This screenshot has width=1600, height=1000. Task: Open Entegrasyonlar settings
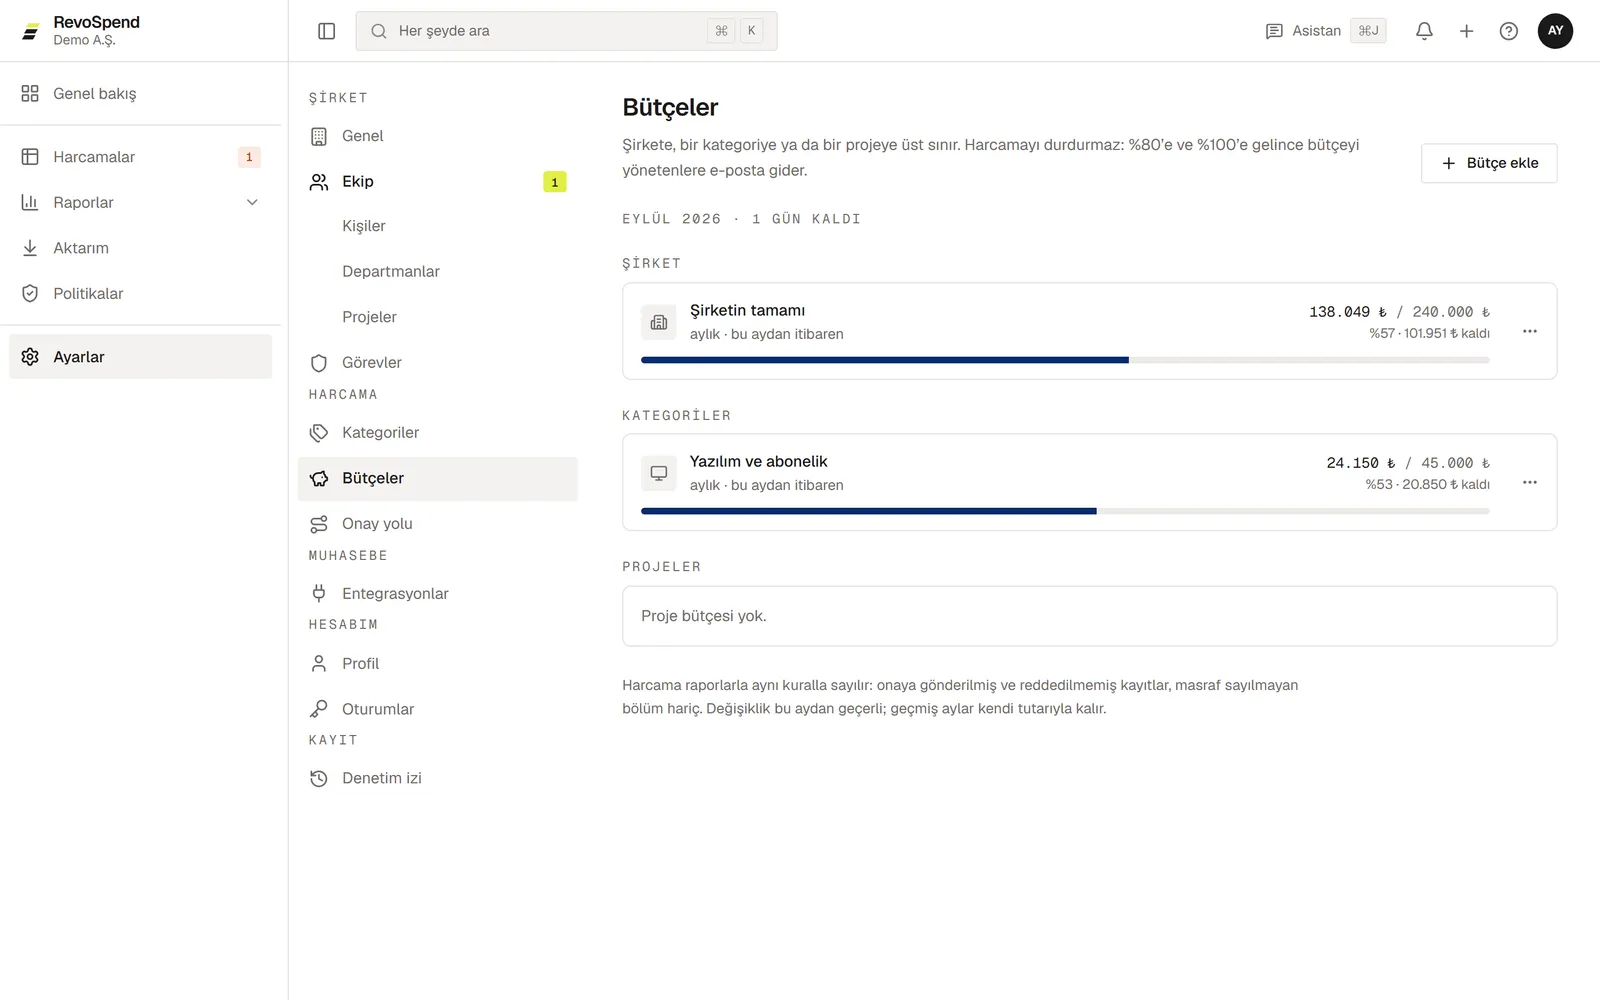tap(438, 593)
